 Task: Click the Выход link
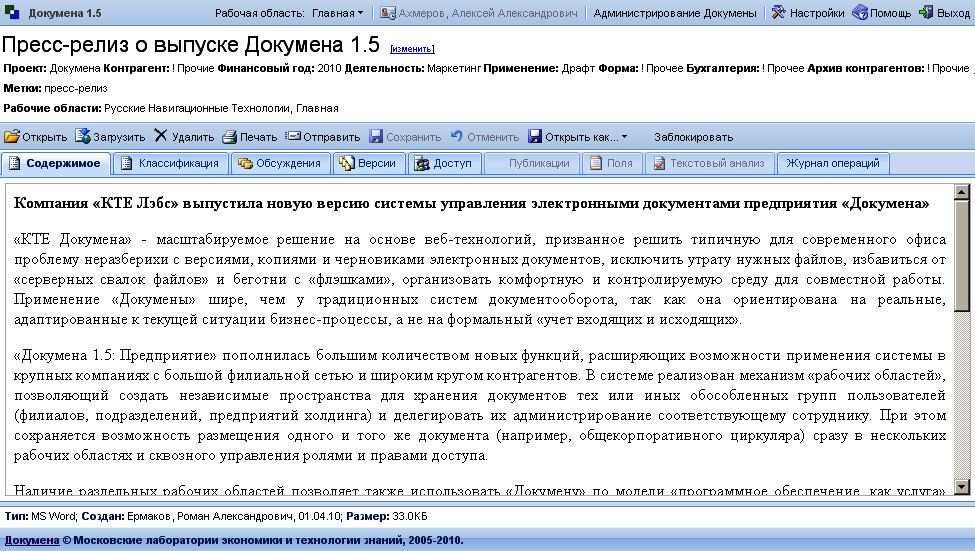(953, 13)
